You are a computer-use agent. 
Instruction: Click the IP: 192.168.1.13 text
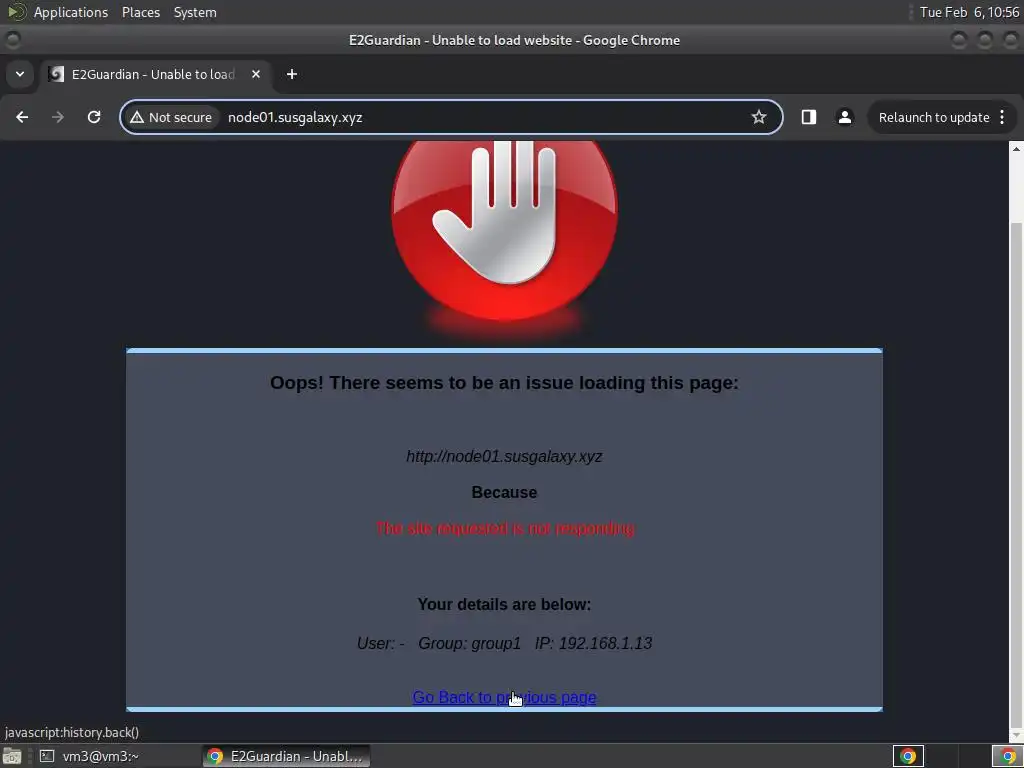[x=593, y=643]
